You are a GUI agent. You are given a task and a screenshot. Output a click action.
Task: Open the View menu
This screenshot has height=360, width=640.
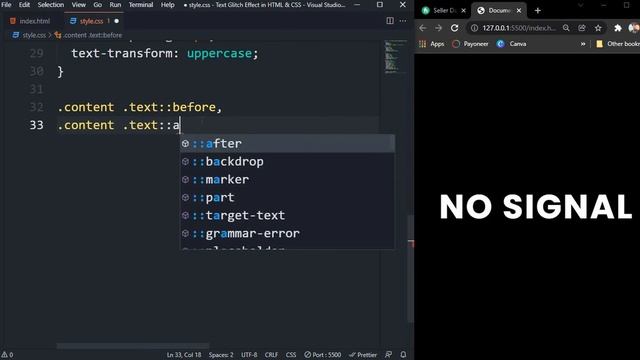(x=79, y=5)
